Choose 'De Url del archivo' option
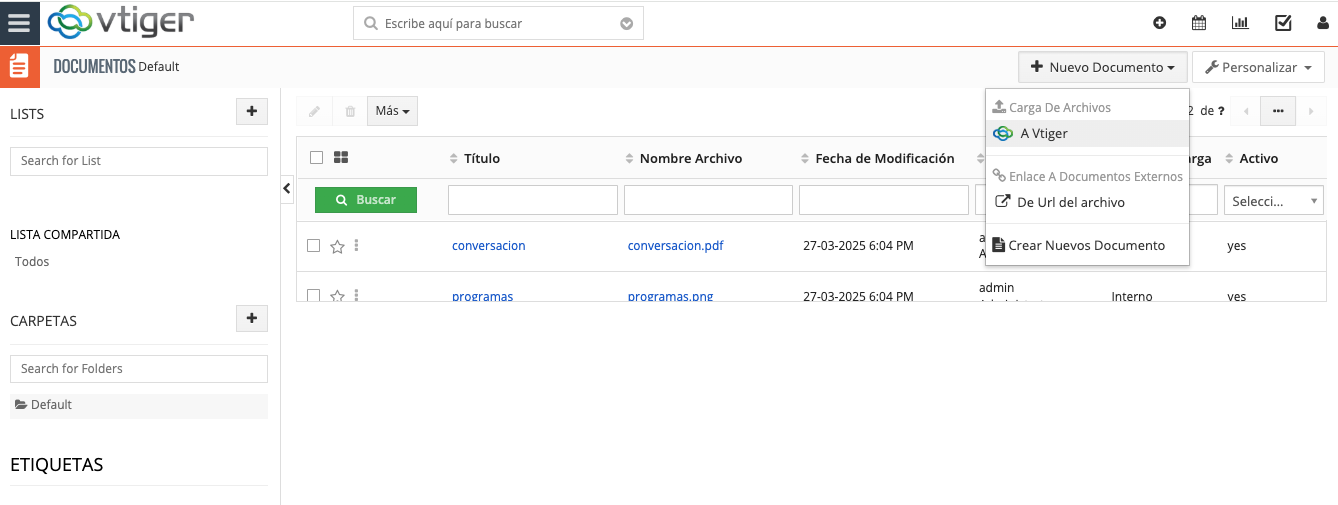This screenshot has width=1338, height=505. tap(1070, 202)
